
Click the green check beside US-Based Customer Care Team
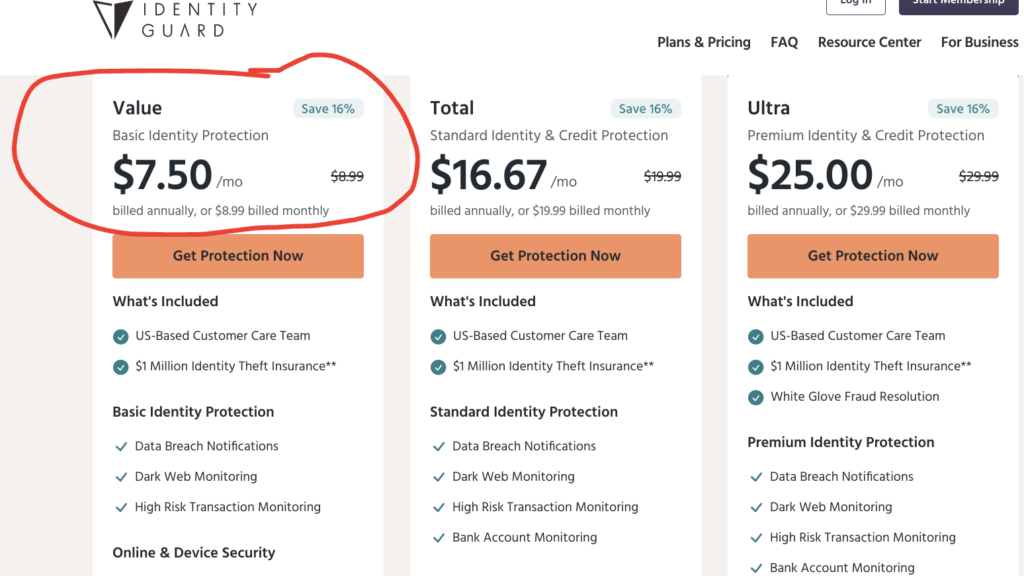(120, 336)
